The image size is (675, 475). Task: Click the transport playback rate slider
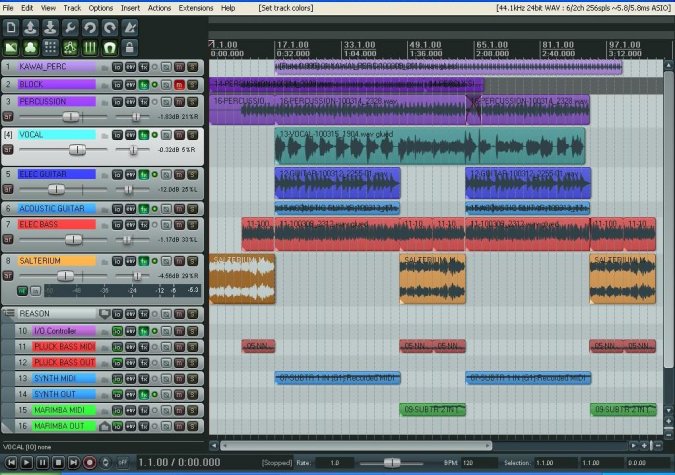click(x=391, y=463)
